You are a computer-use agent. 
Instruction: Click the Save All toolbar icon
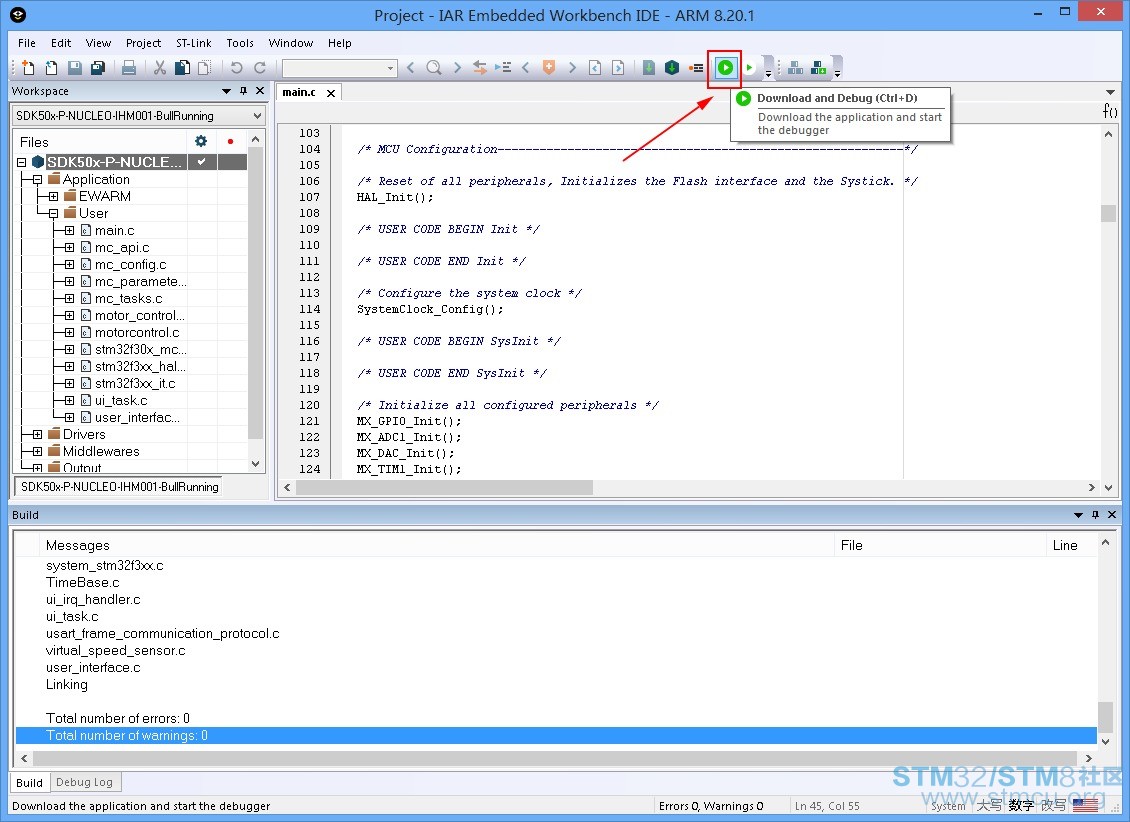(x=97, y=68)
